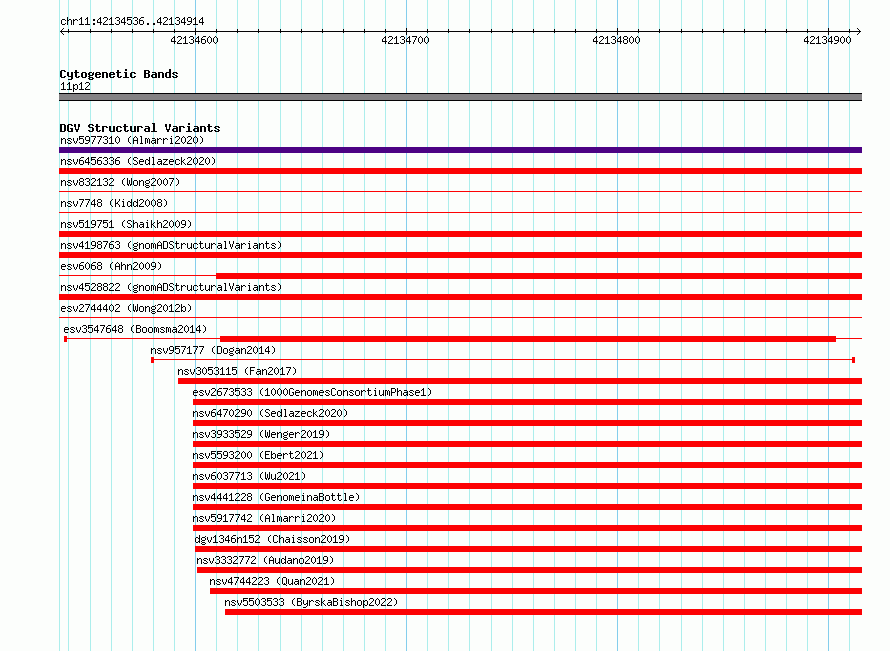Select nsv3933529 (Wenger2019) label

(261, 434)
